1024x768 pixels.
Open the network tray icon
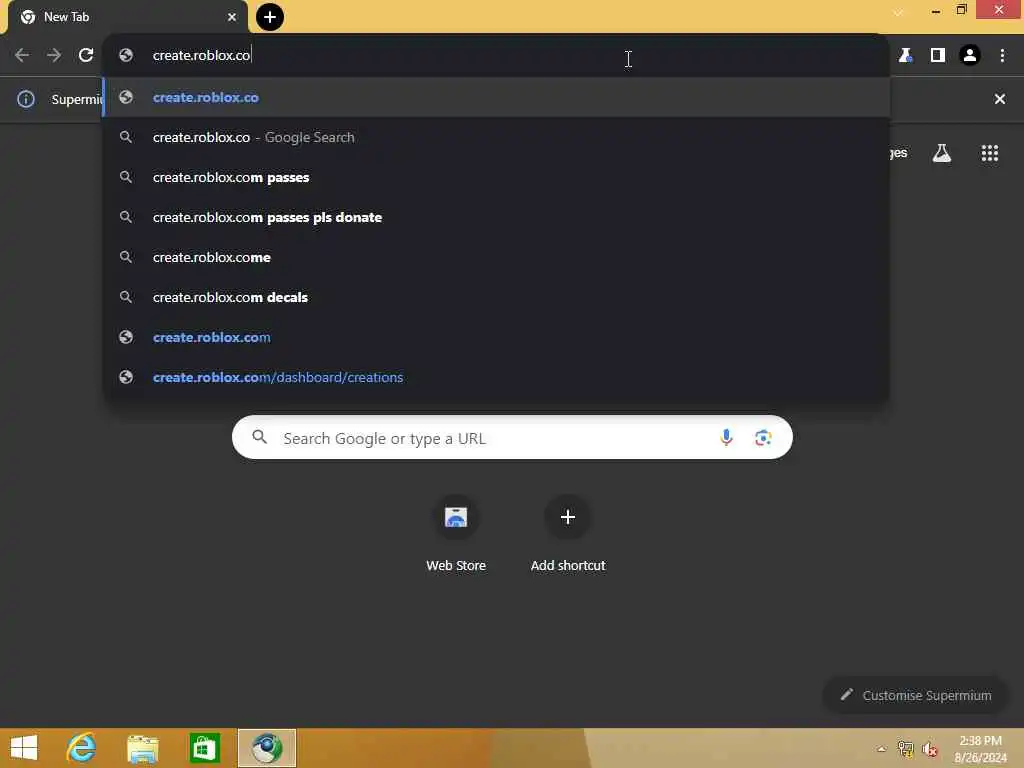point(905,749)
